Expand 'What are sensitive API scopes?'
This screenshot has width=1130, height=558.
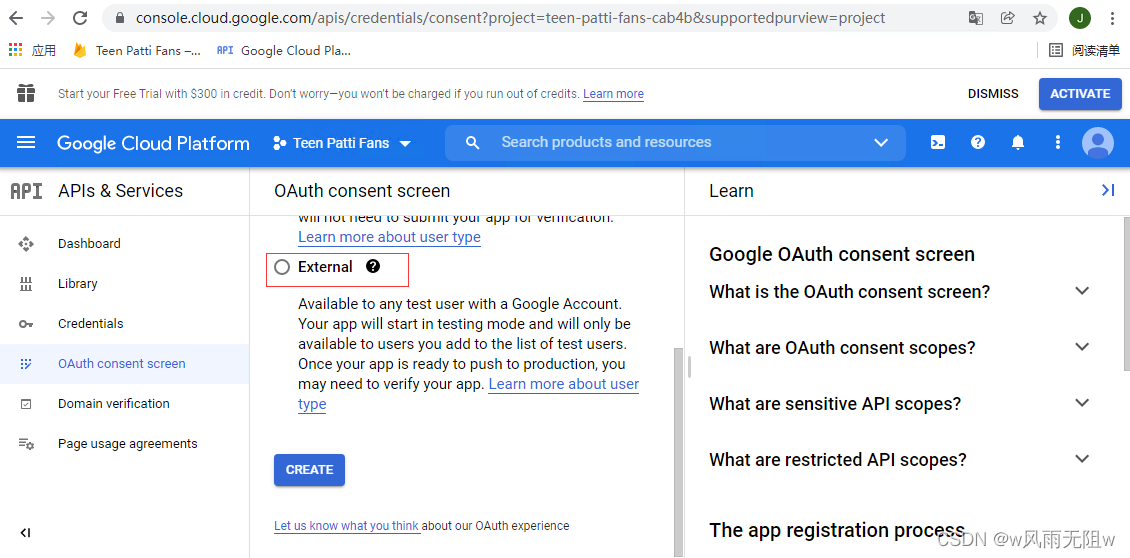(x=1081, y=403)
